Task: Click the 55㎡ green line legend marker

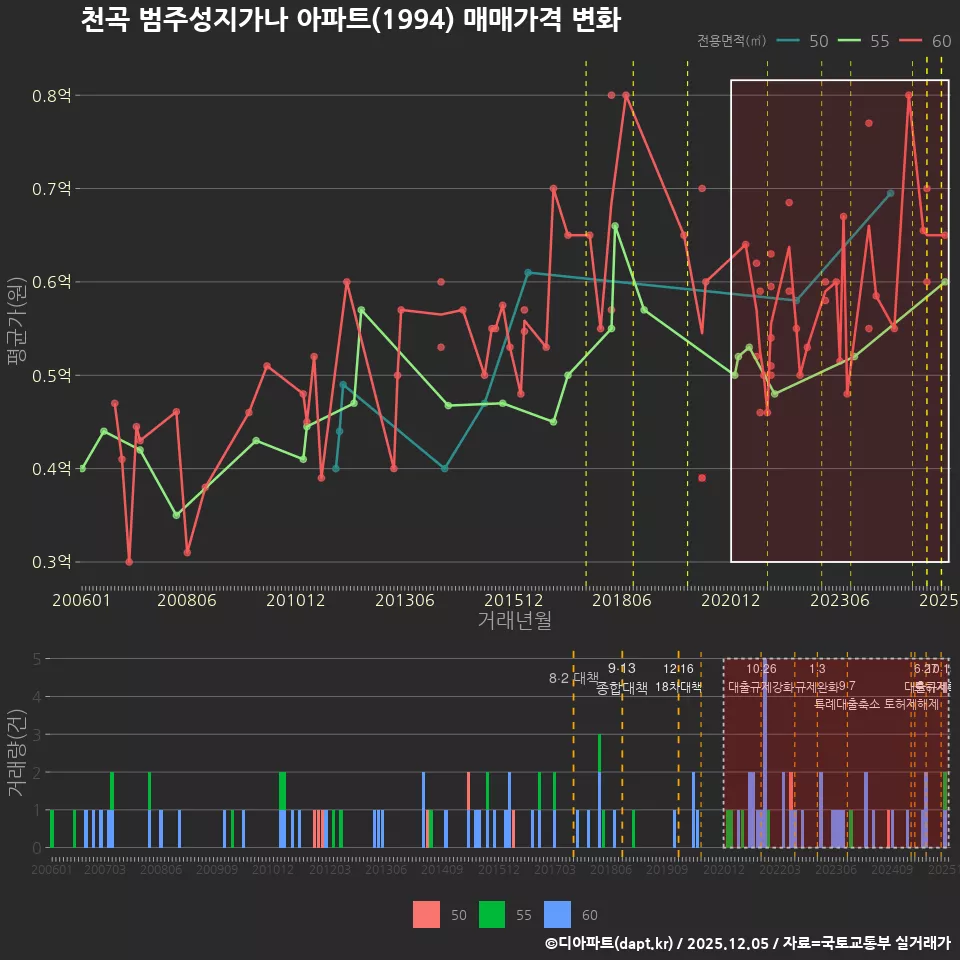Action: (850, 41)
